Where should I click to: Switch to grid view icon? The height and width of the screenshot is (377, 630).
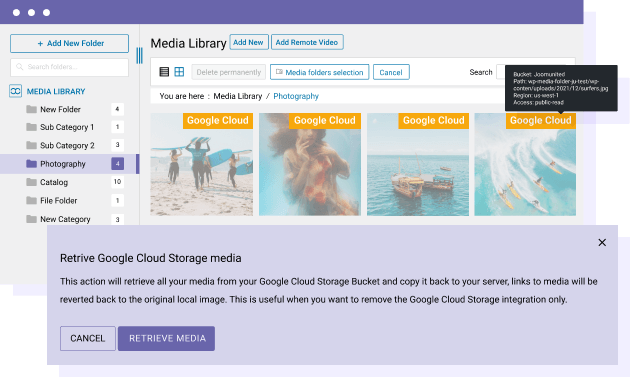click(x=179, y=72)
